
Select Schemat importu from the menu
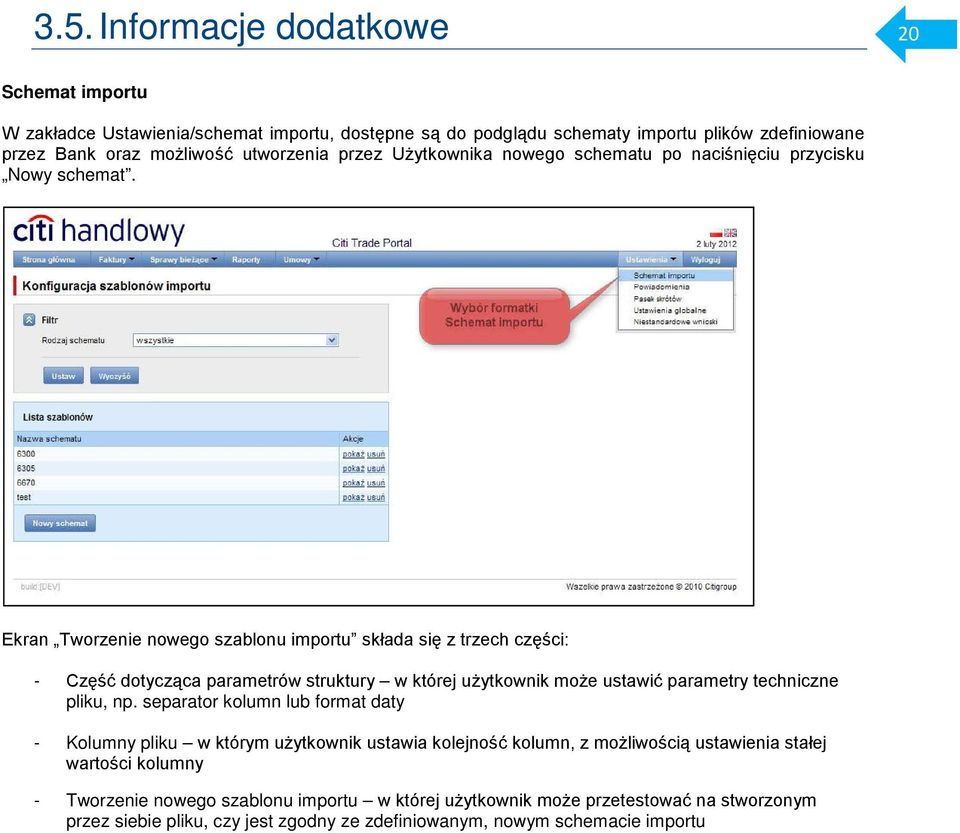pos(675,275)
